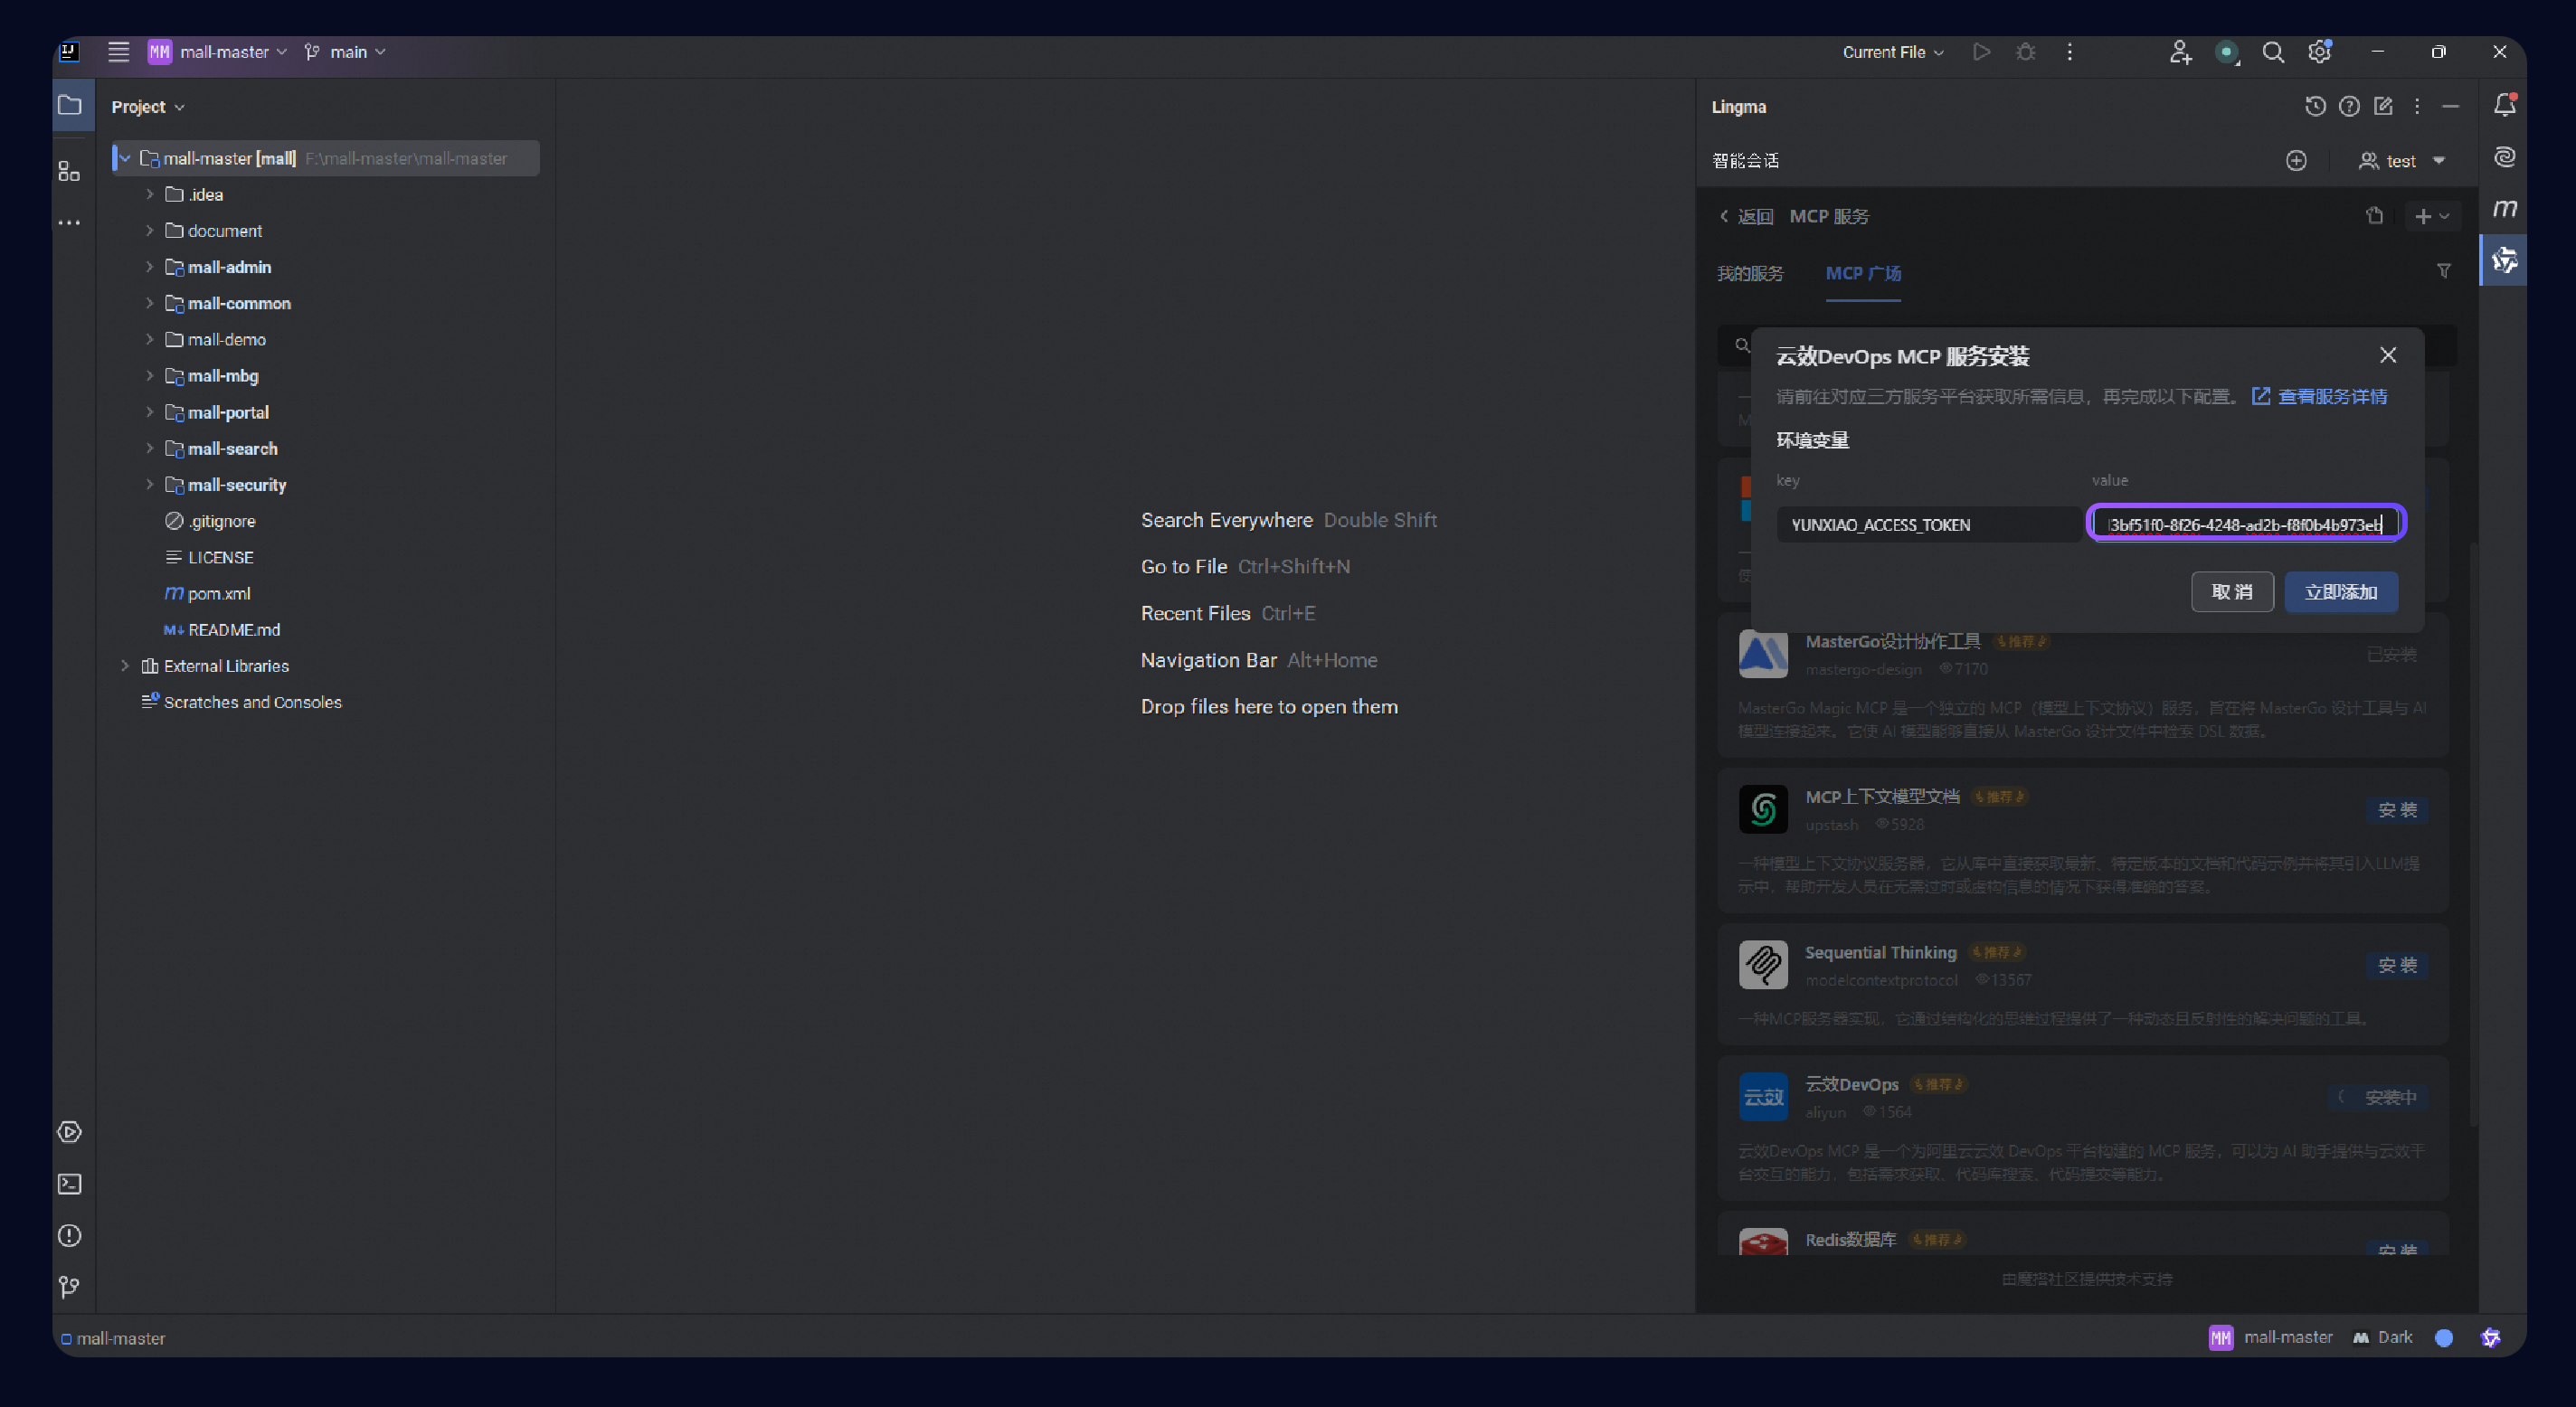Open the mall-master project dropdown
The image size is (2576, 1407).
point(218,52)
